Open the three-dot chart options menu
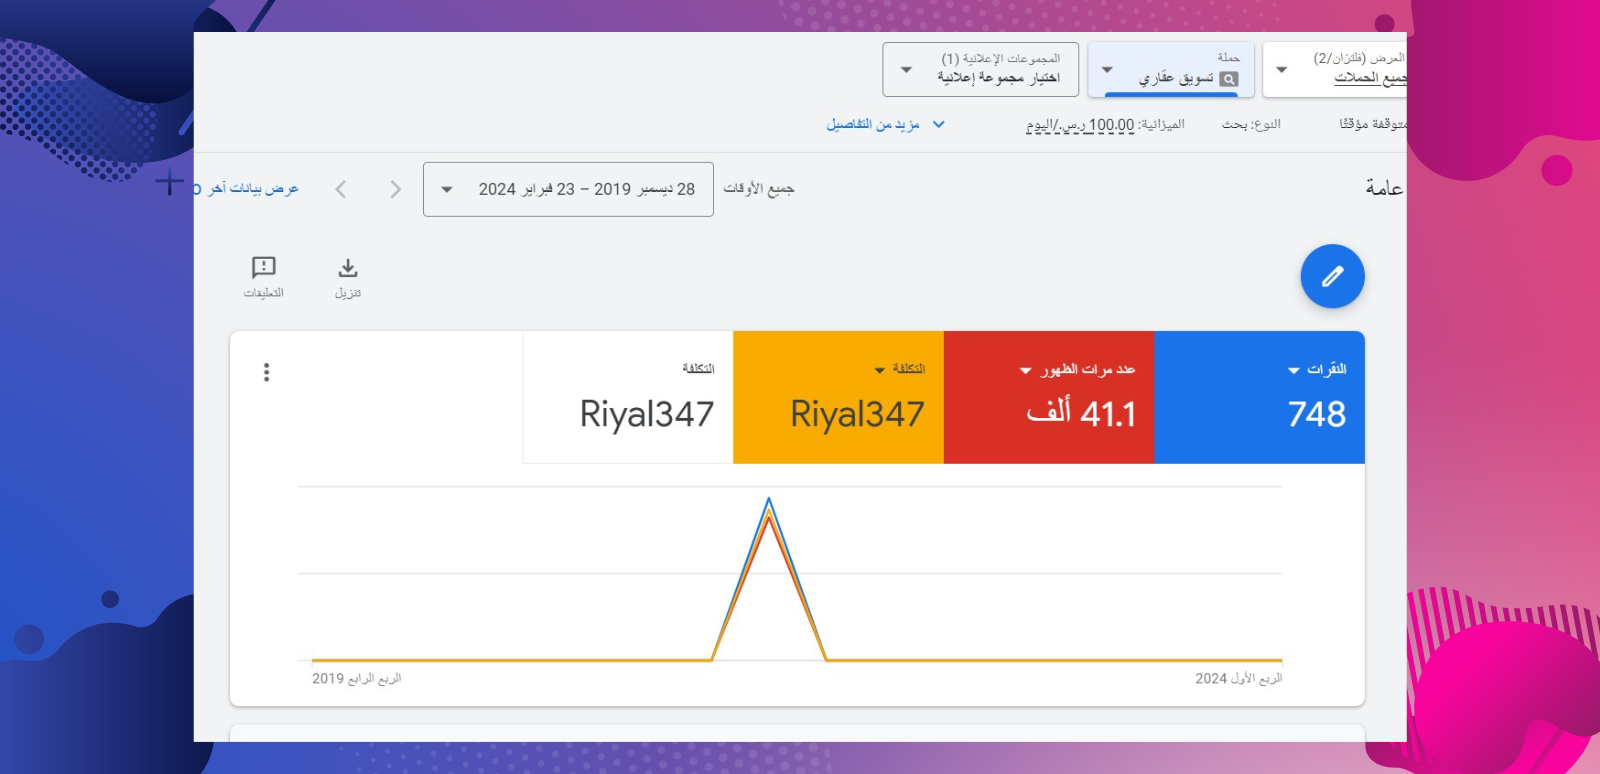 266,372
